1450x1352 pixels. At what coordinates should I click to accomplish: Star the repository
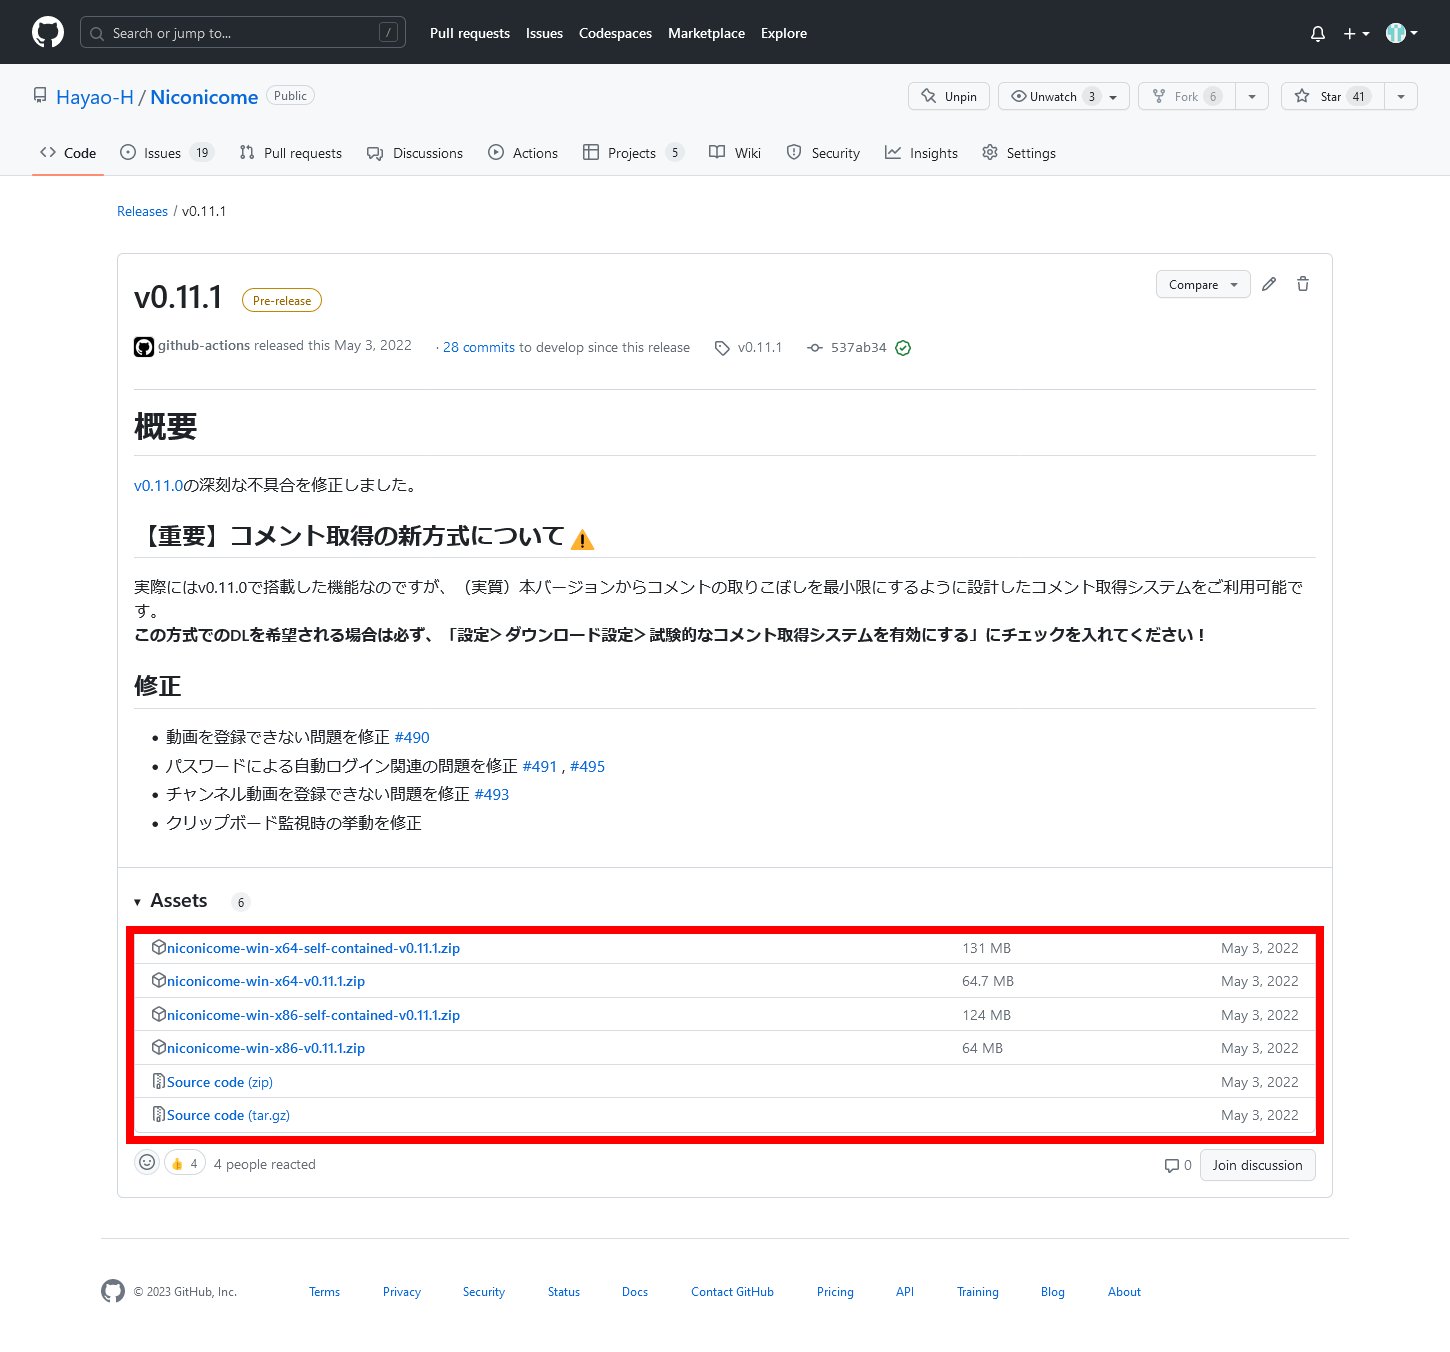pyautogui.click(x=1332, y=96)
